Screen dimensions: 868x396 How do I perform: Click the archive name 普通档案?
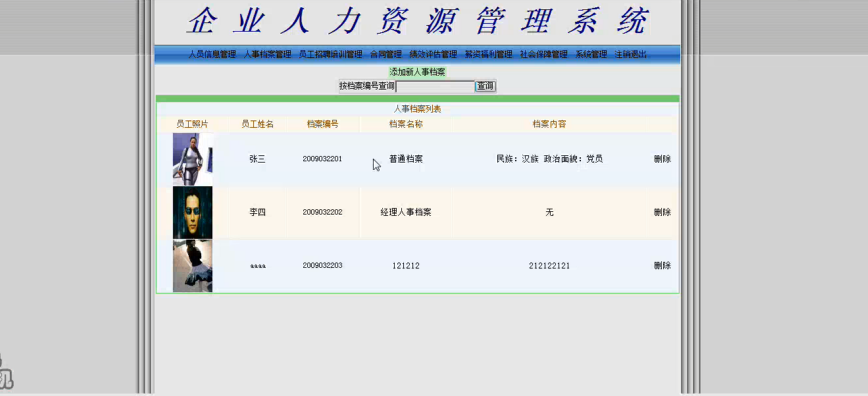point(406,159)
